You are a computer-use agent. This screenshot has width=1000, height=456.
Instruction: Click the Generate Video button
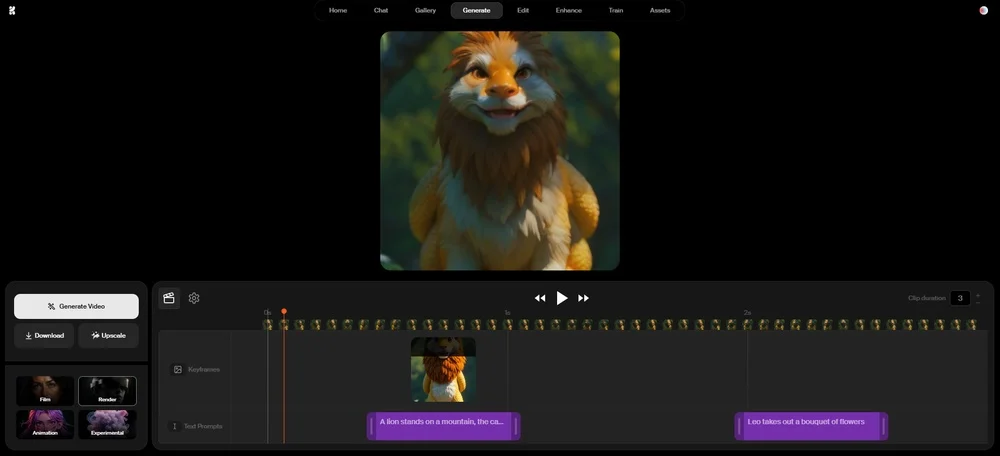tap(76, 306)
